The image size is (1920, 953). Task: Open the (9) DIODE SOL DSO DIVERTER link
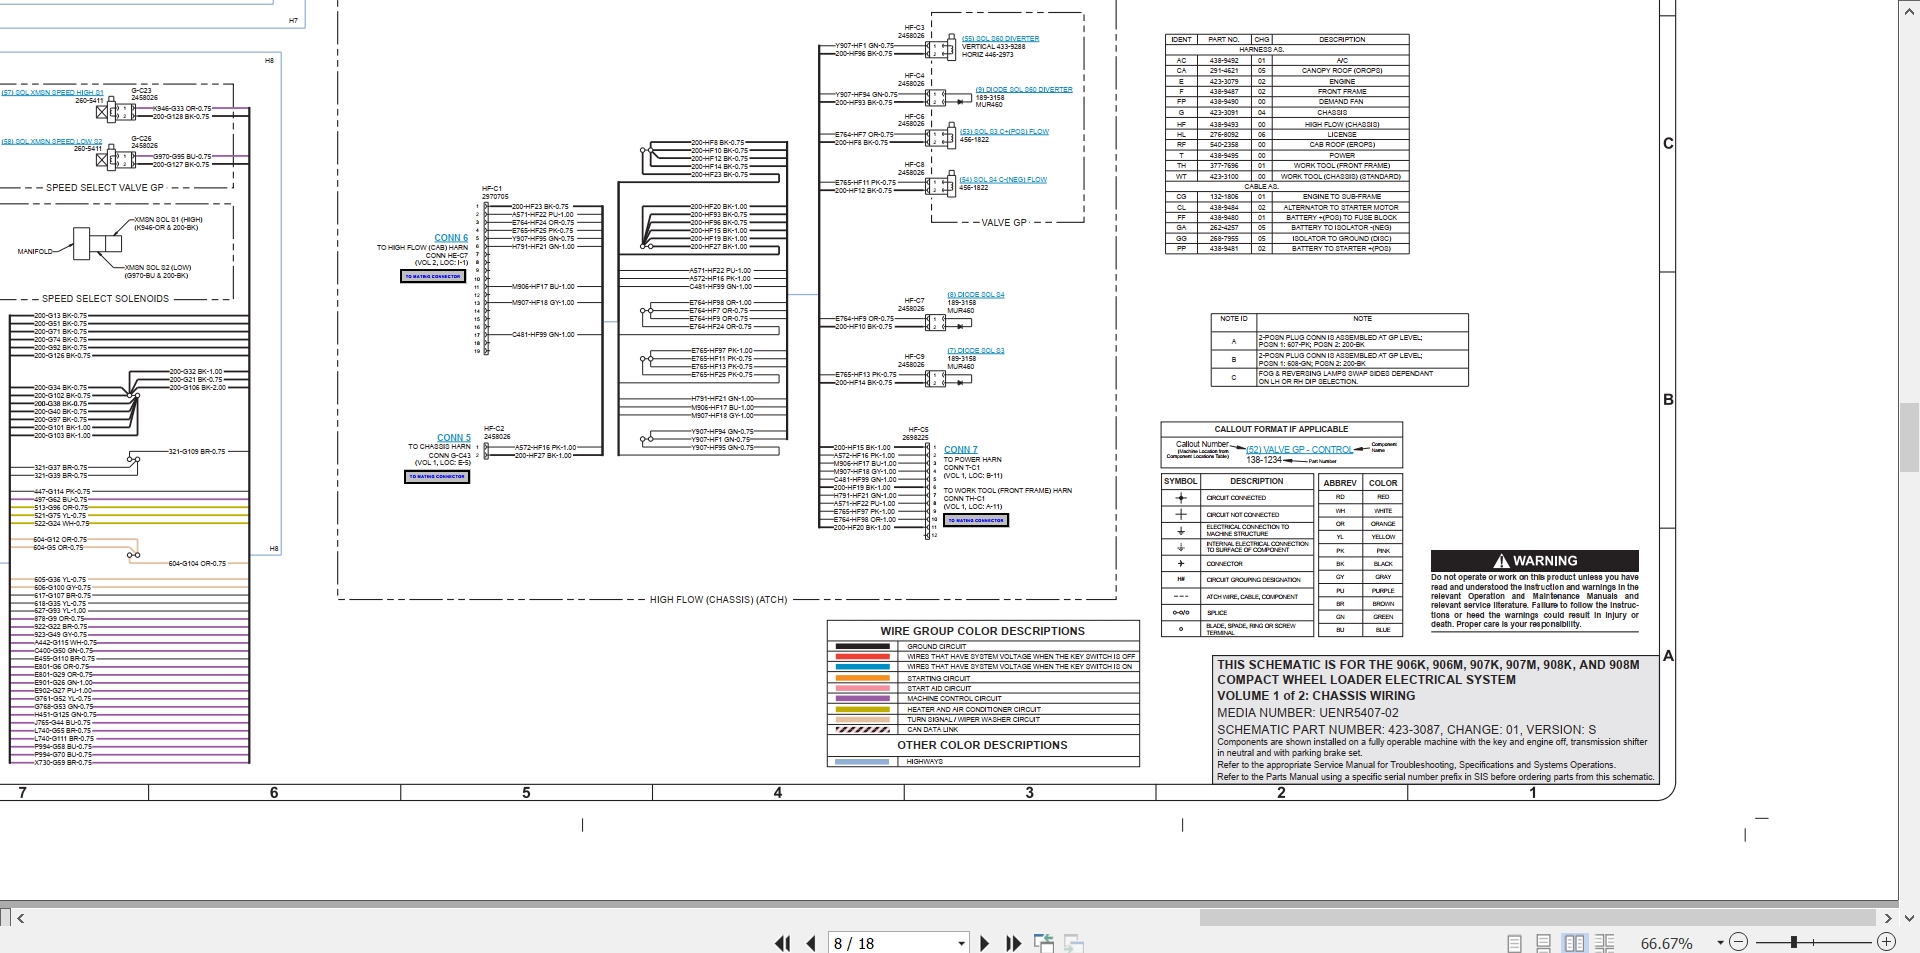[1024, 90]
